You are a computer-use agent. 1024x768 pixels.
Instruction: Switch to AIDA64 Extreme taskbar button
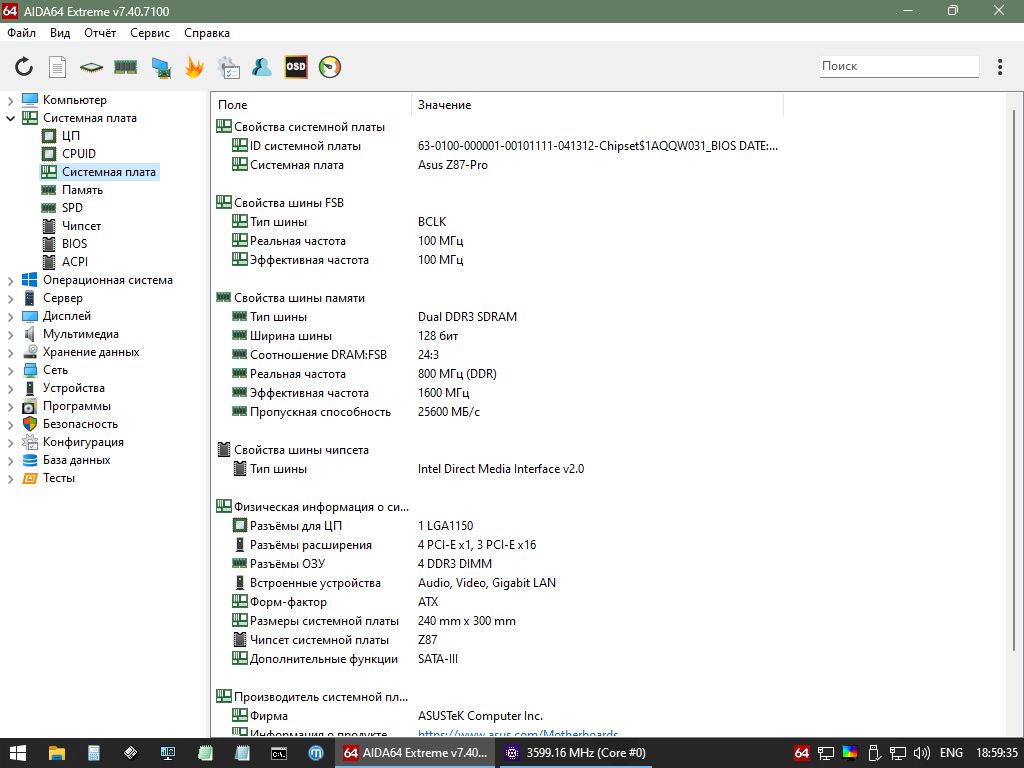[416, 753]
